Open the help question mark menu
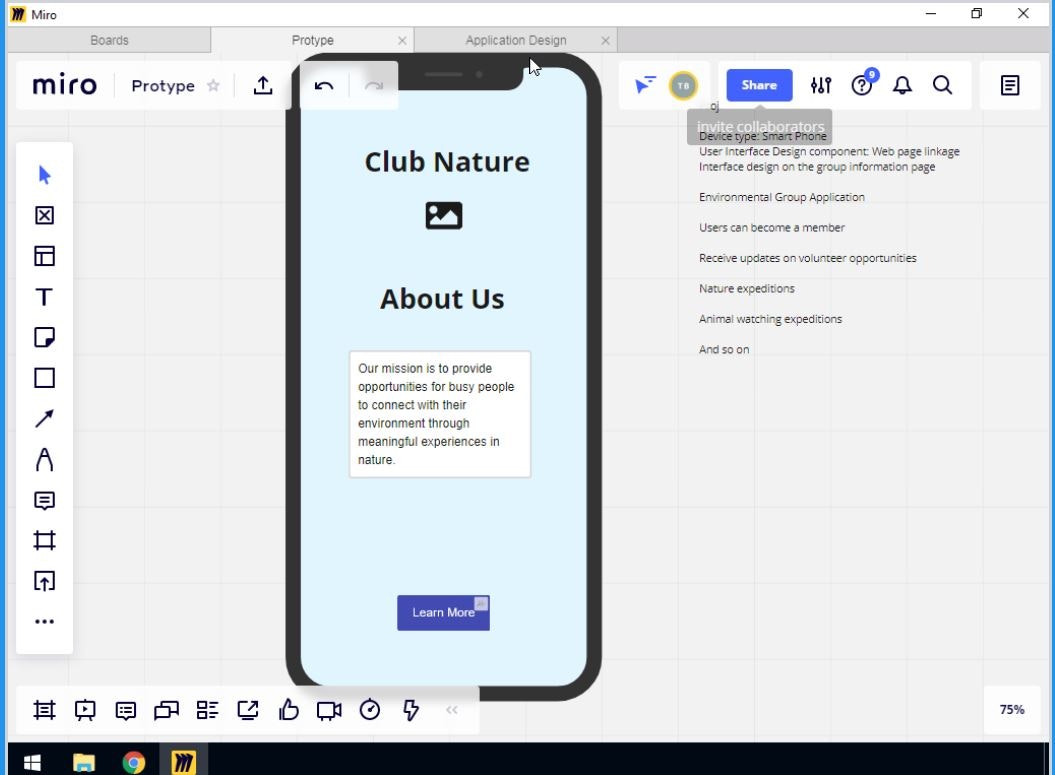The width and height of the screenshot is (1055, 775). pyautogui.click(x=862, y=85)
